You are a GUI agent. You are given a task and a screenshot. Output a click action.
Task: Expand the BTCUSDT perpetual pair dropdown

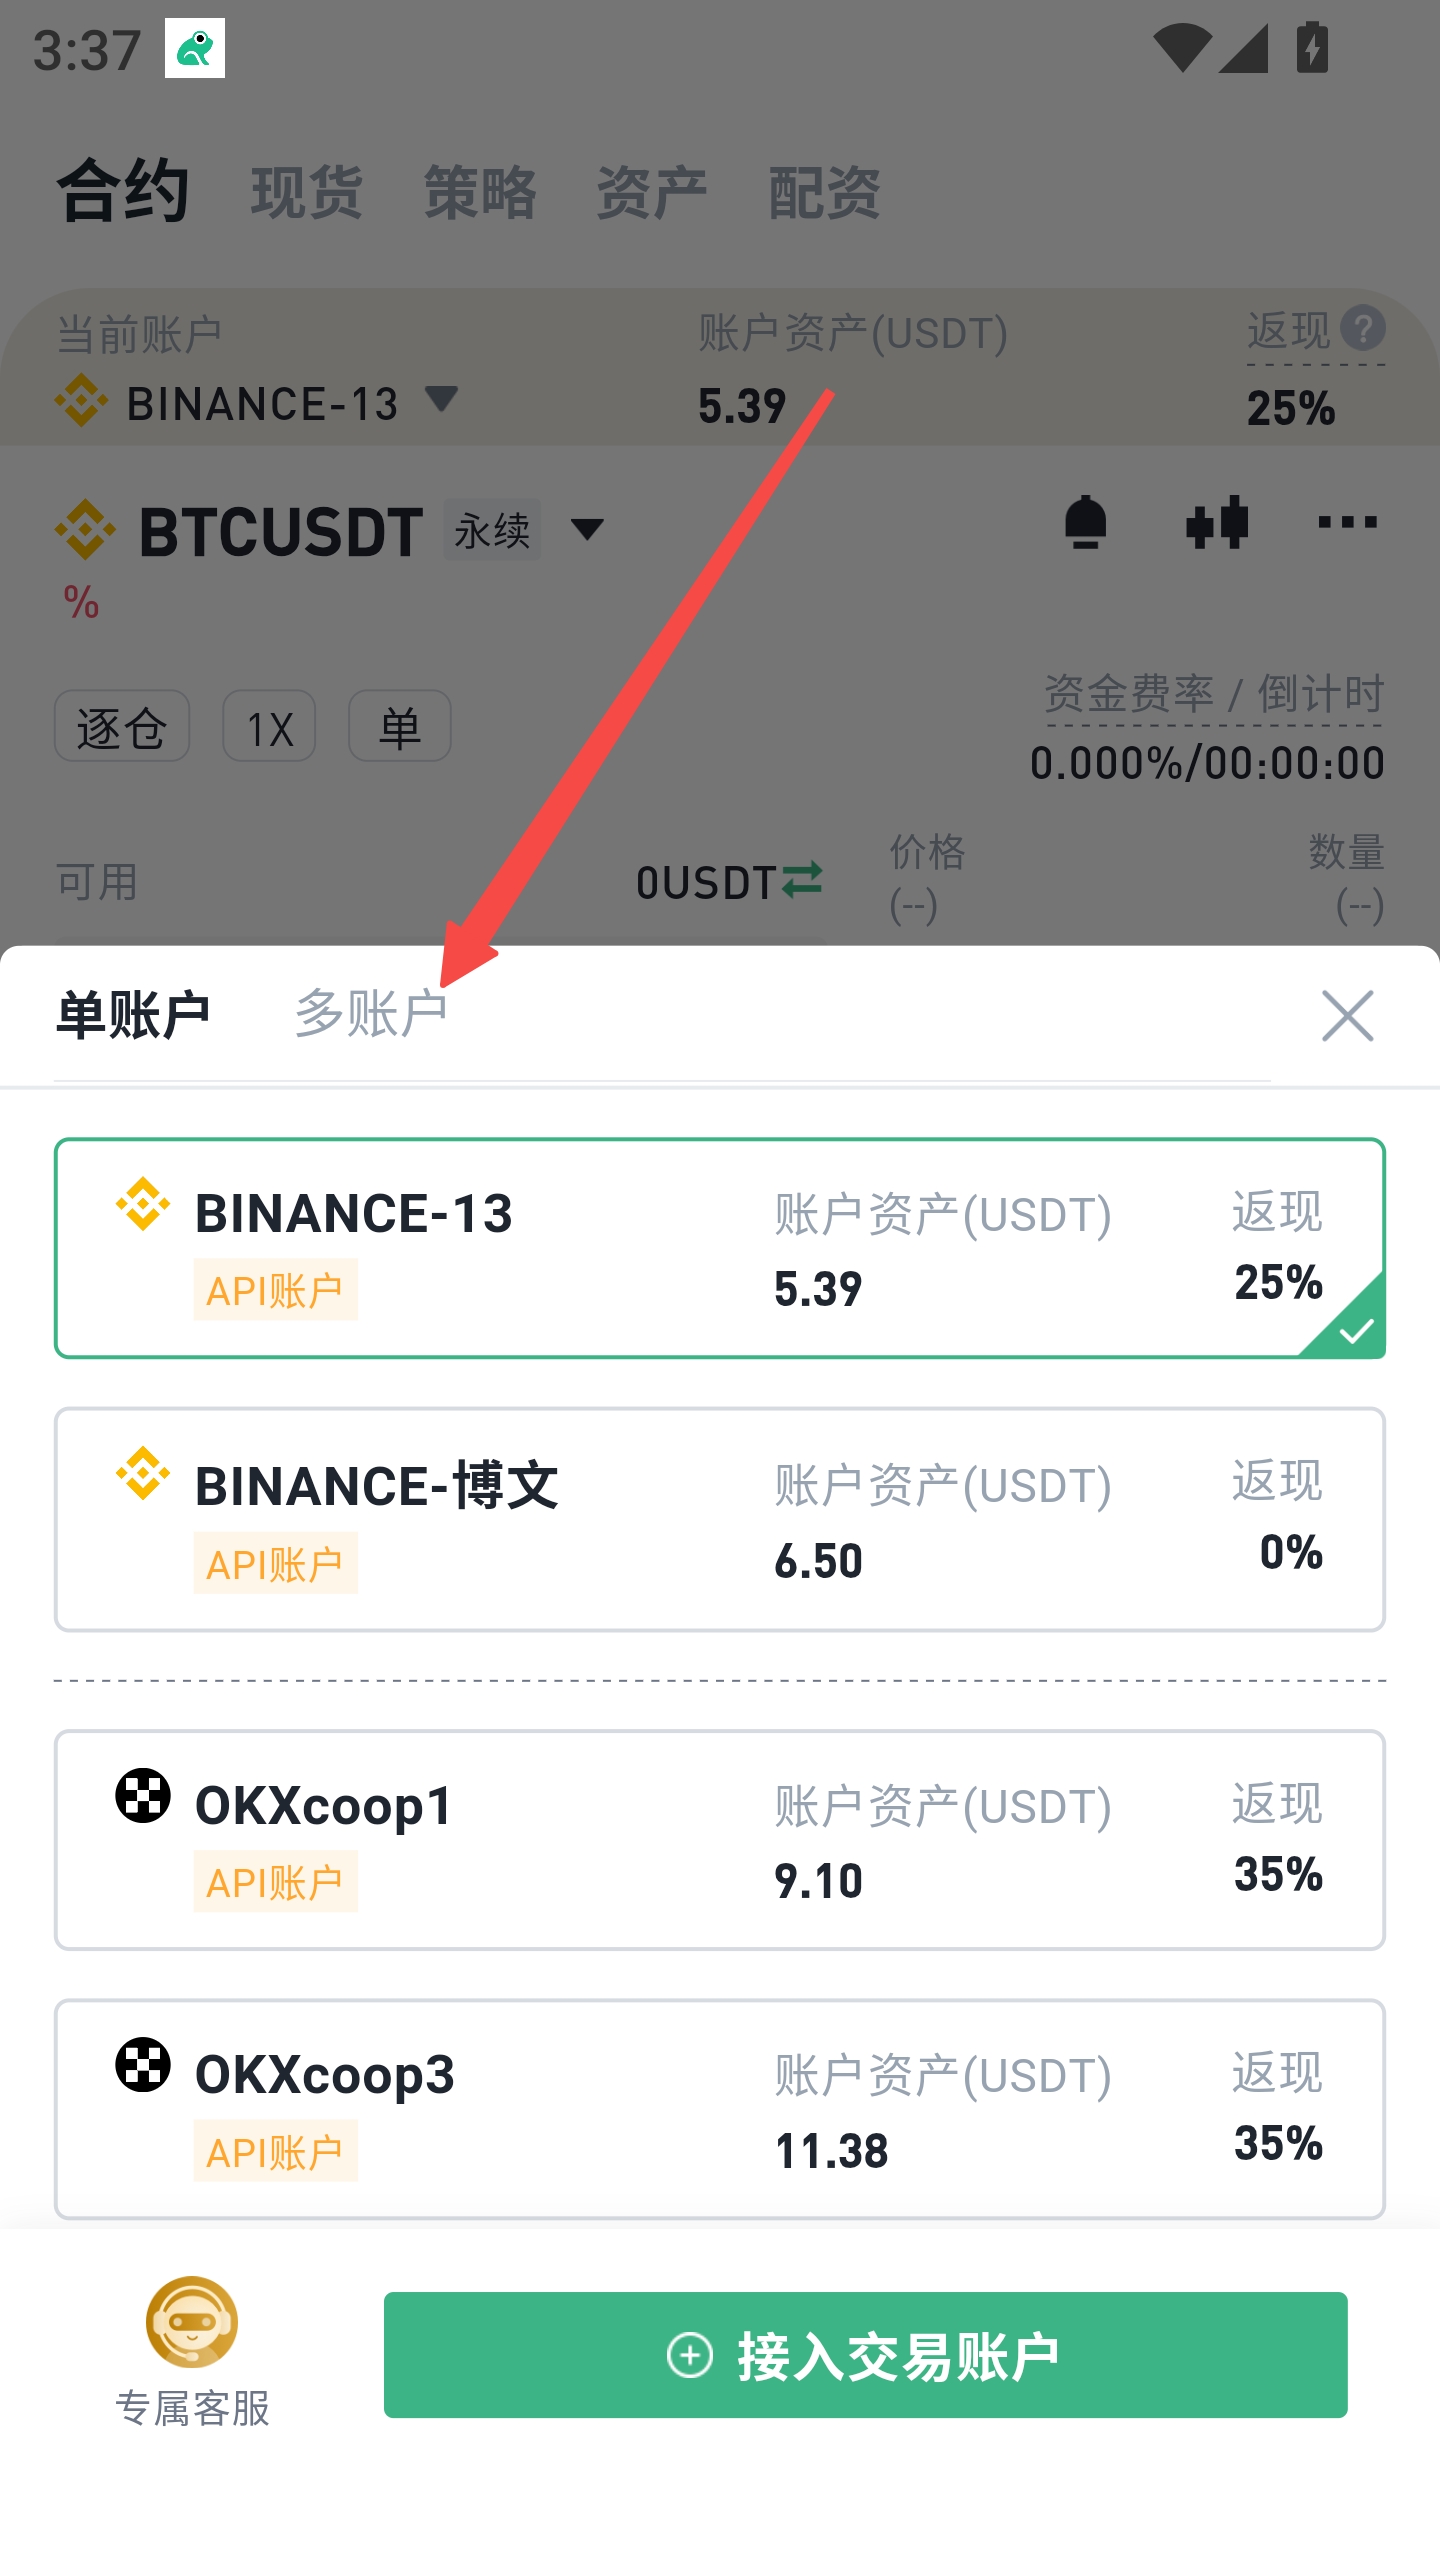(x=587, y=529)
